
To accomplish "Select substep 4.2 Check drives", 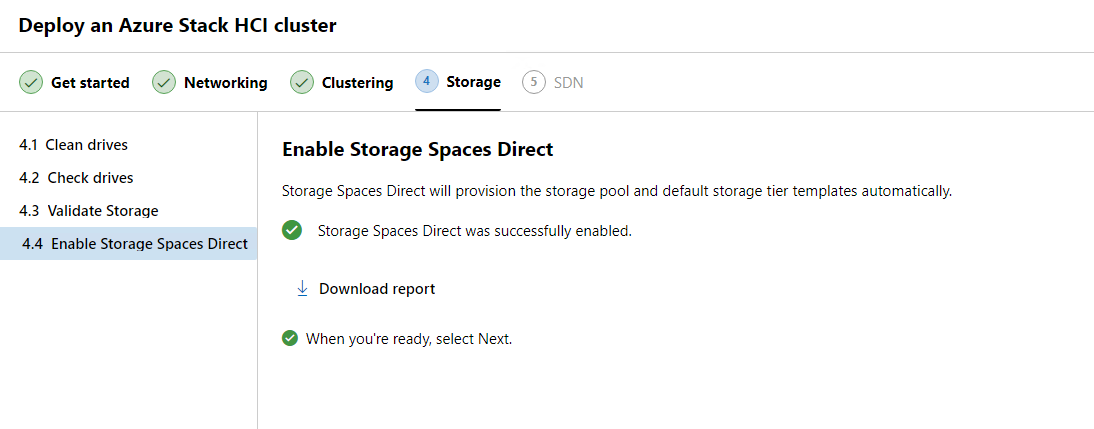I will (76, 178).
